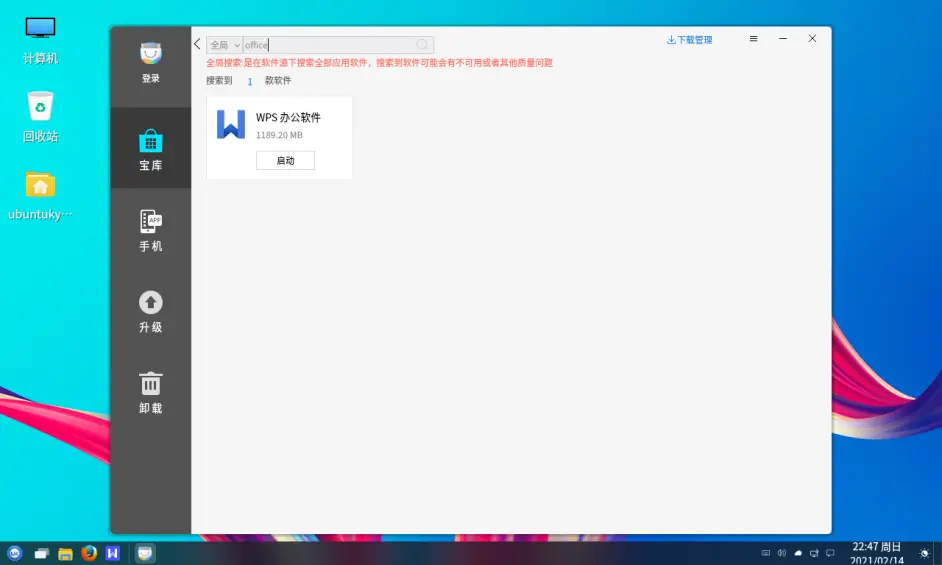This screenshot has height=565, width=942.
Task: Open the 登录 login avatar in sidebar
Action: pyautogui.click(x=151, y=61)
